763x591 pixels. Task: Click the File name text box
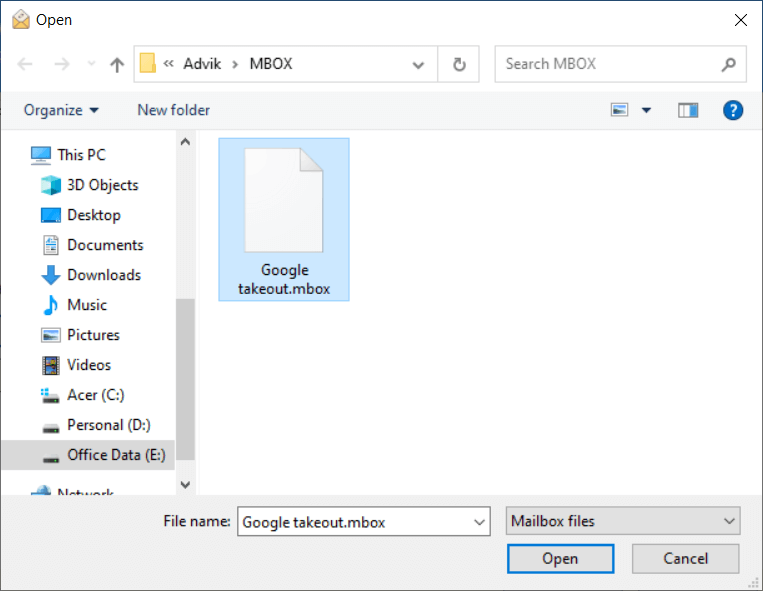[x=363, y=521]
